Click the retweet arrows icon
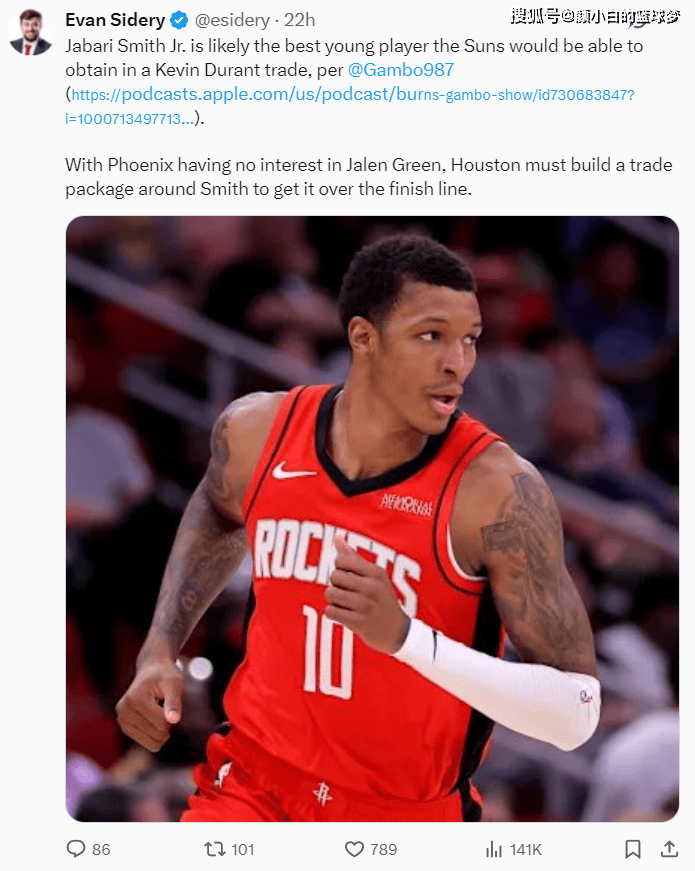 (214, 849)
